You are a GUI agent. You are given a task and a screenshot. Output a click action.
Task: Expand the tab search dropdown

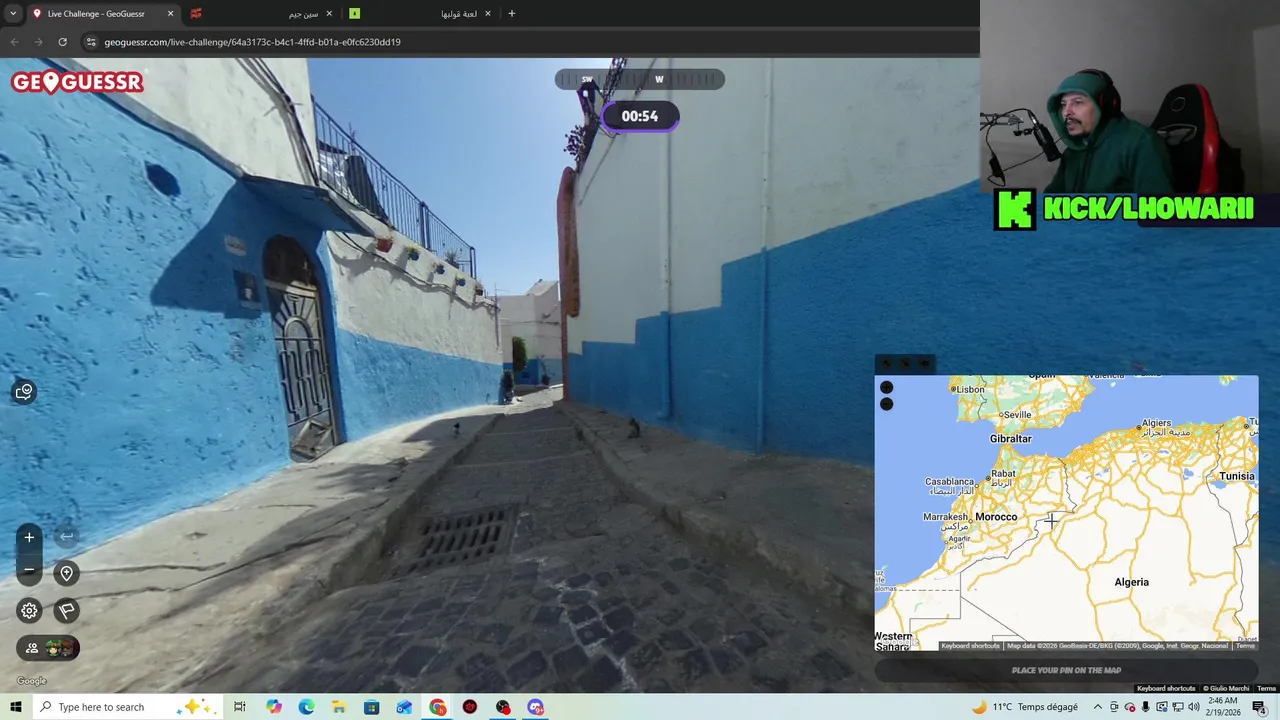(x=13, y=14)
